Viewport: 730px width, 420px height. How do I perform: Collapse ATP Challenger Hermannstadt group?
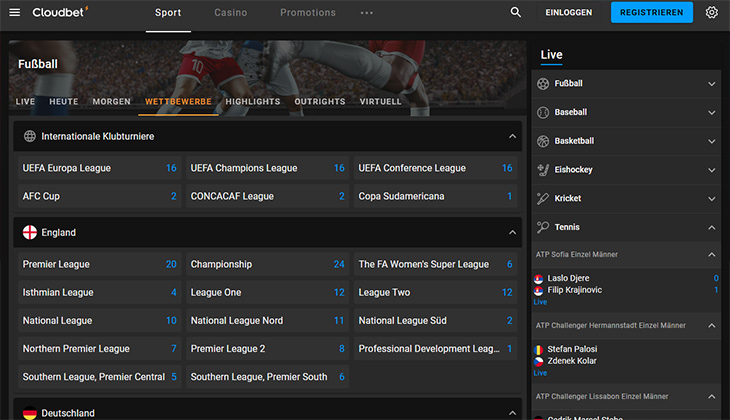(x=711, y=325)
